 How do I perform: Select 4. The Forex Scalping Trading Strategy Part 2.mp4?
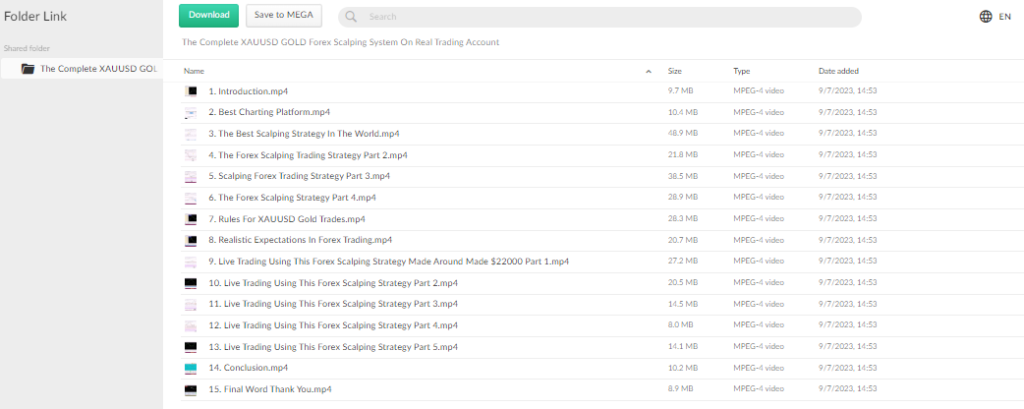[x=308, y=155]
